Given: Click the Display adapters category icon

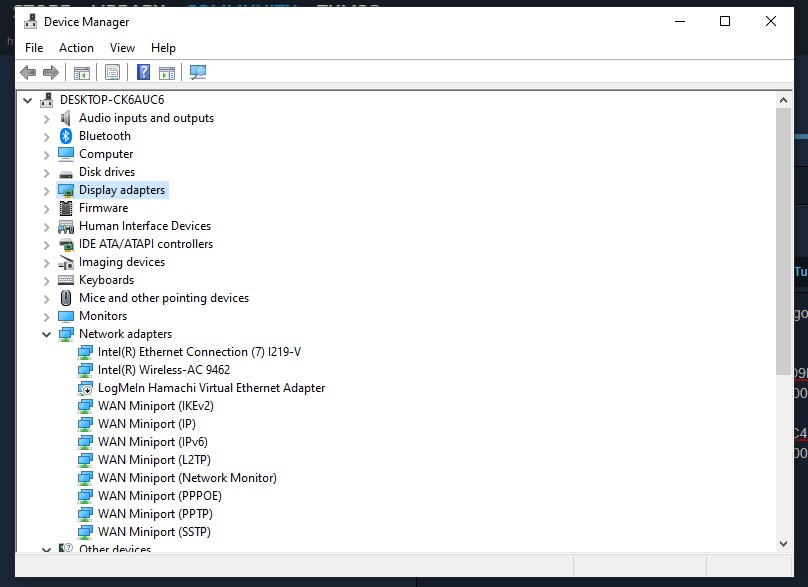Looking at the screenshot, I should pos(66,191).
